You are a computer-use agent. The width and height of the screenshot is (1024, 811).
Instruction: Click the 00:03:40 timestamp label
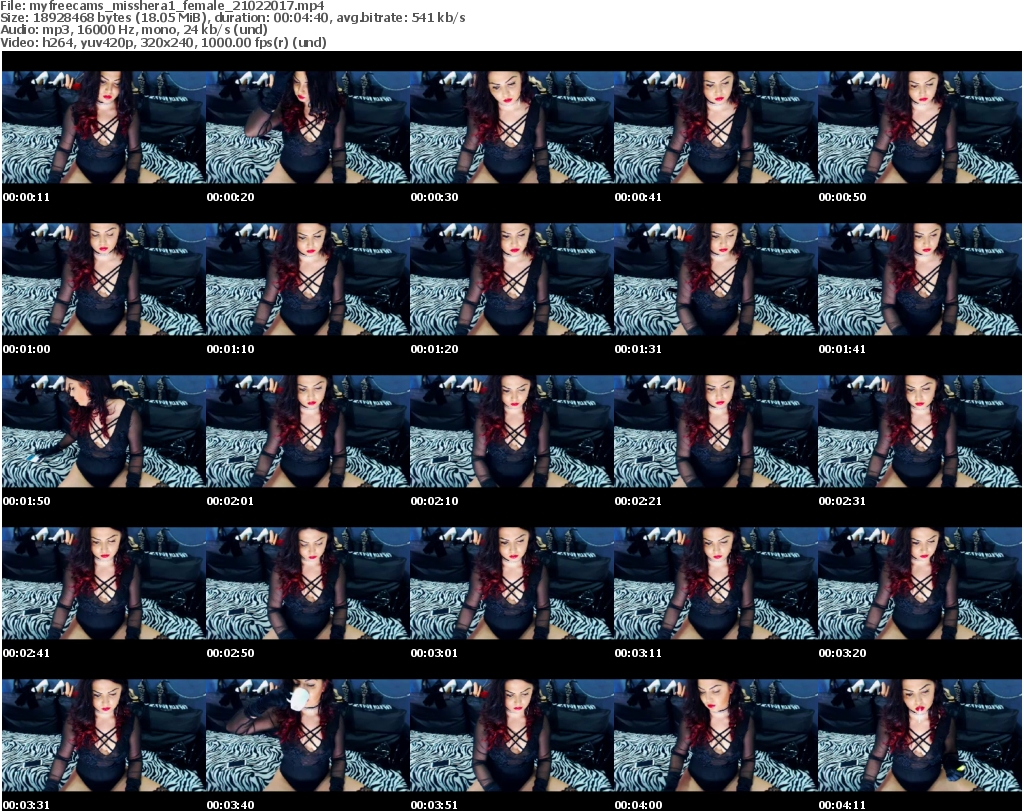click(x=231, y=805)
